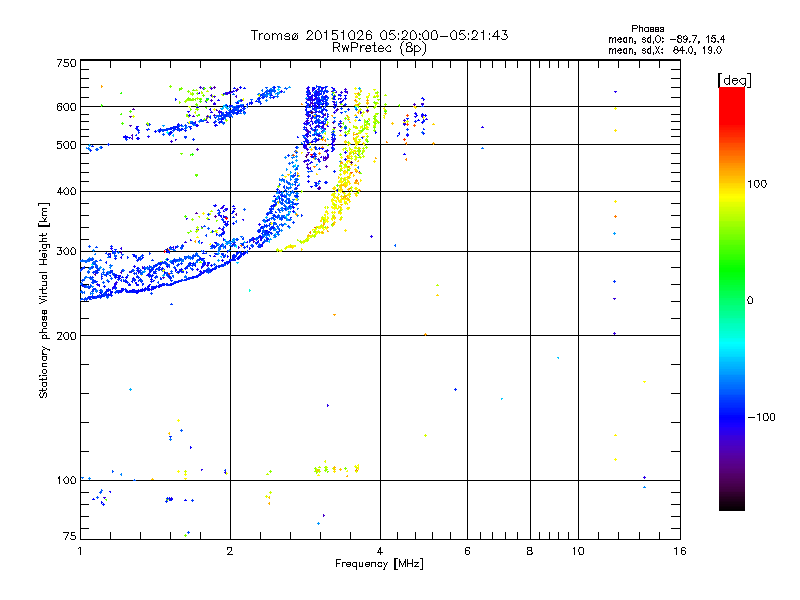
Task: Click the "-100" value beside the color bar
Action: point(761,417)
